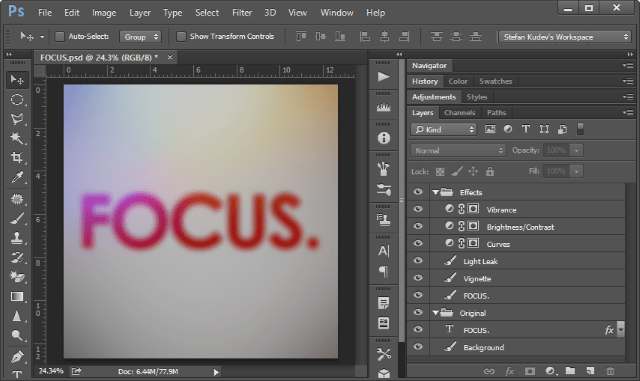This screenshot has height=381, width=640.
Task: Select the Sharpen tool
Action: point(17,316)
